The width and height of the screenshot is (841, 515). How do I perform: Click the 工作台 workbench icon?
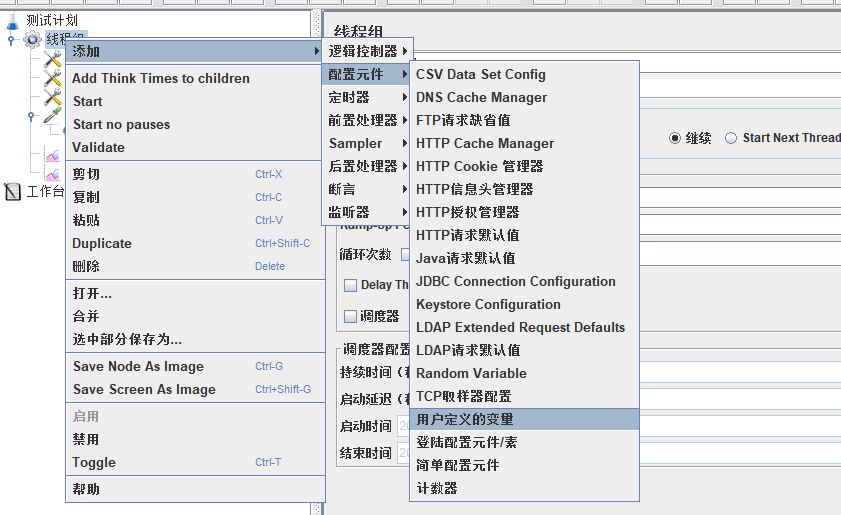pyautogui.click(x=13, y=192)
